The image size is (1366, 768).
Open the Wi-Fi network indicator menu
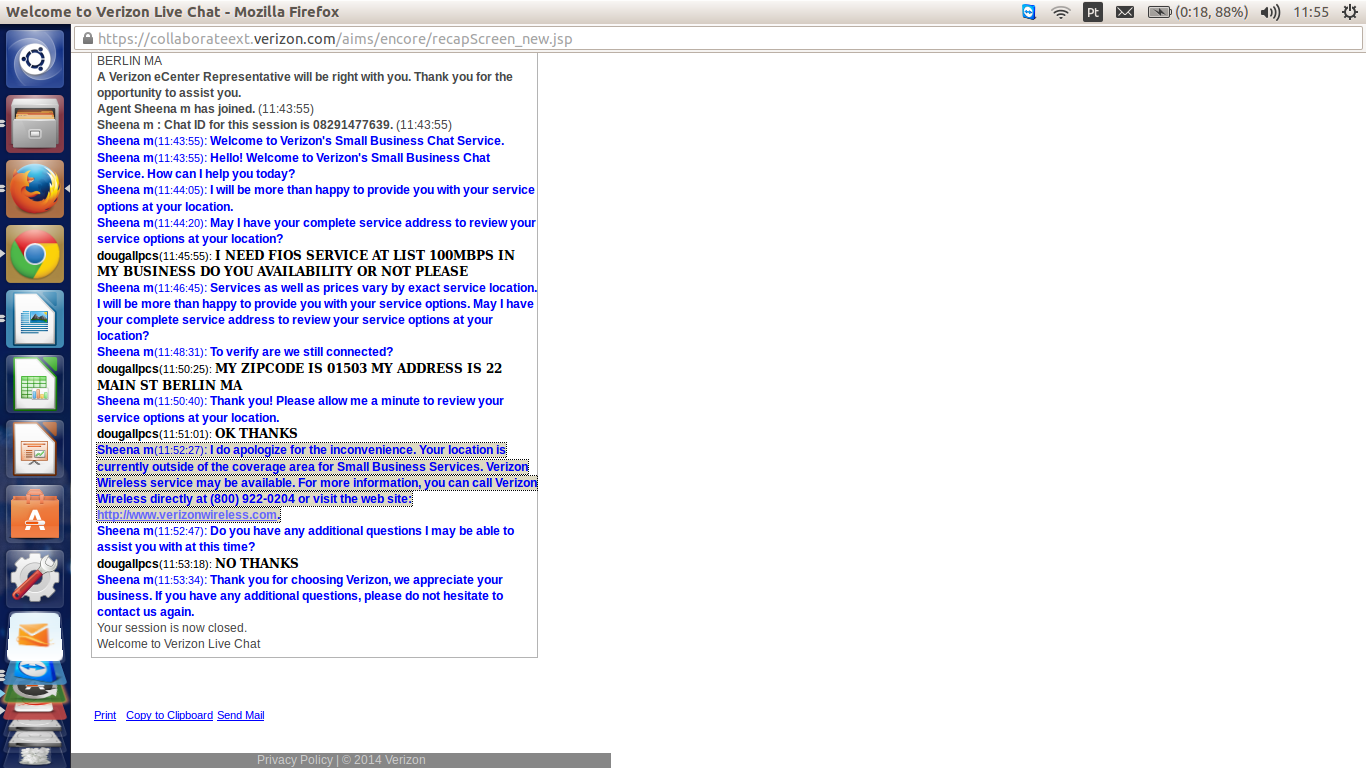coord(1061,12)
